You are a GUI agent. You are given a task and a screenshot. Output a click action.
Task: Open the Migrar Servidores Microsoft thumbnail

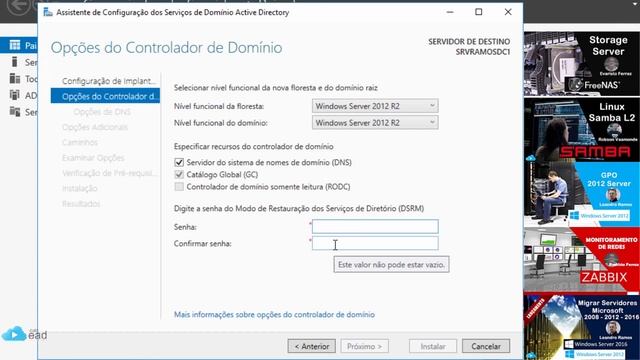click(x=582, y=327)
